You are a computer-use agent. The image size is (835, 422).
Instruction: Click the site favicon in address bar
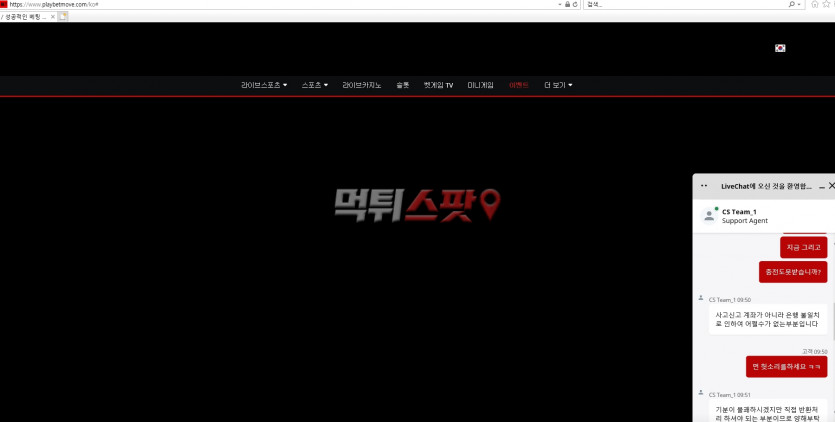(x=4, y=4)
